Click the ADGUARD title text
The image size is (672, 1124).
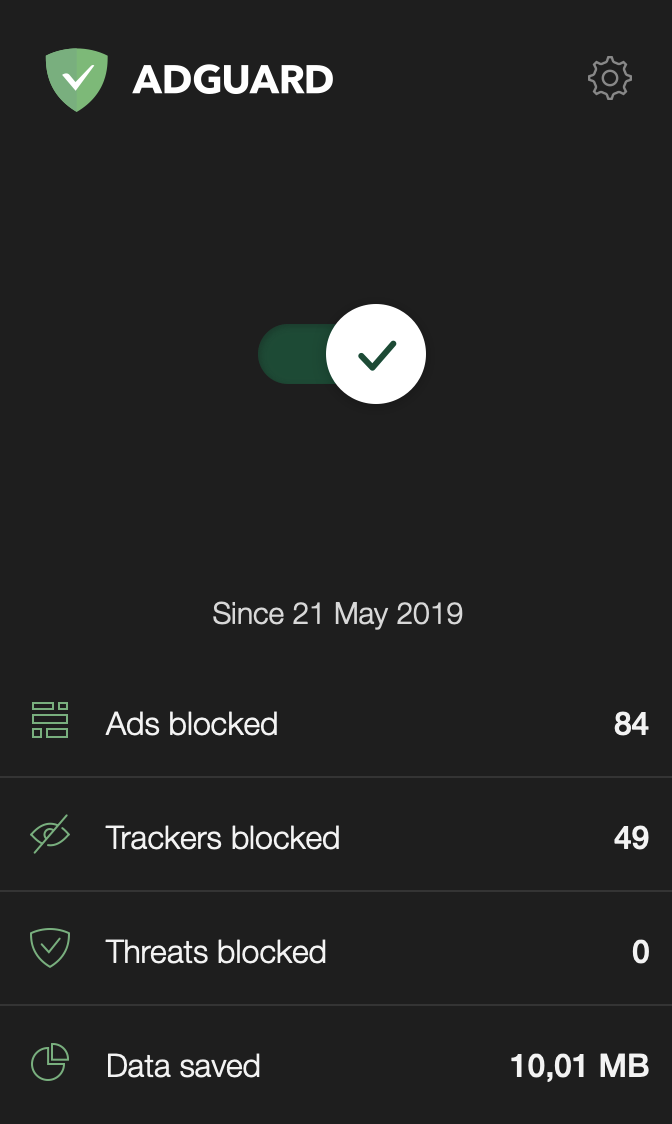point(233,80)
